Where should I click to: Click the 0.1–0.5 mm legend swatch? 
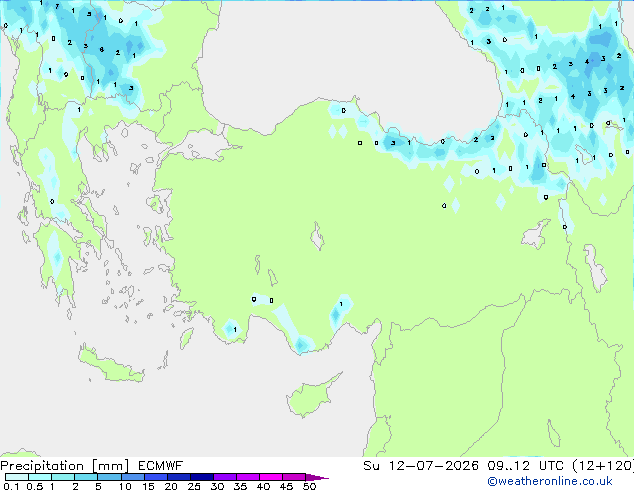[17, 477]
